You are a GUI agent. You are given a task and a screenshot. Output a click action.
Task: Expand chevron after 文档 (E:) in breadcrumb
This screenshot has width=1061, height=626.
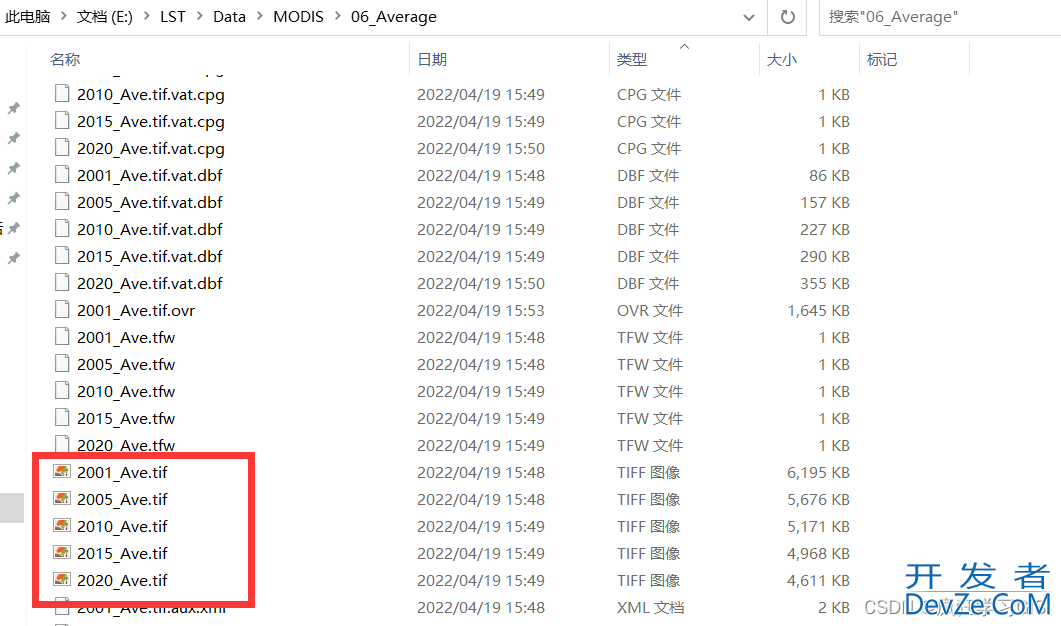(146, 16)
